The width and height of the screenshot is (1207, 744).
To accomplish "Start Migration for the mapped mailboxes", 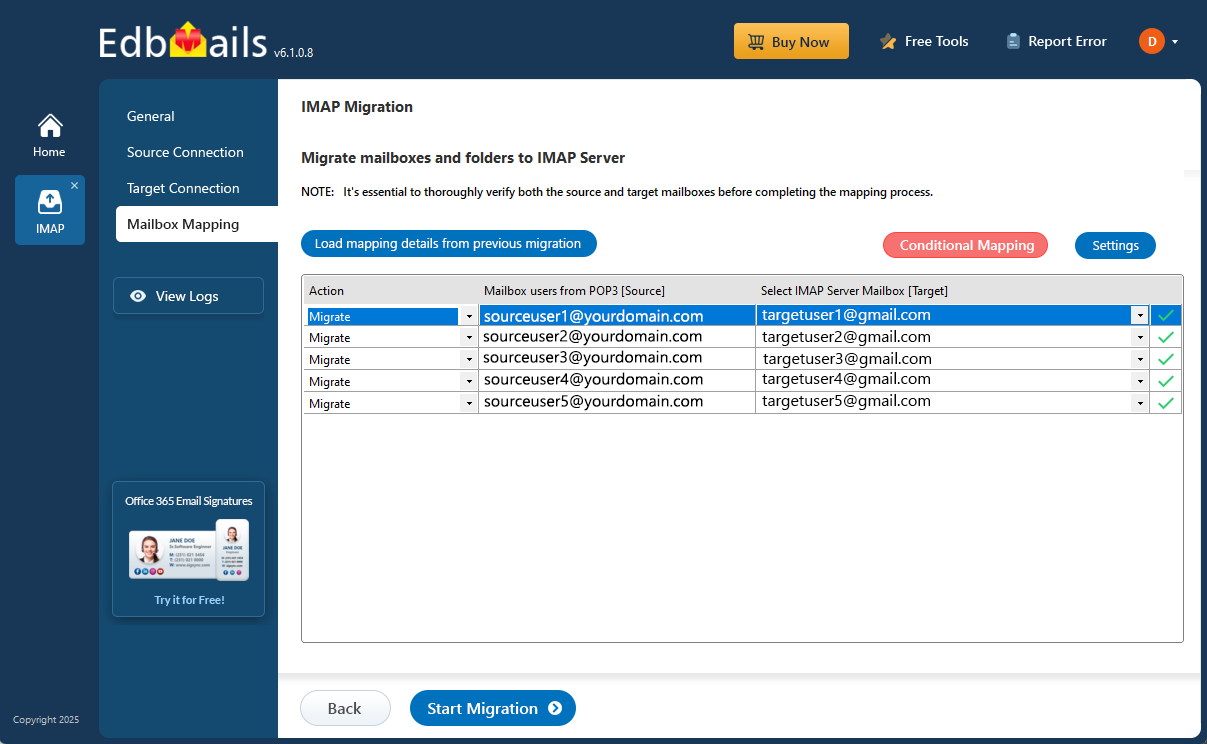I will 492,708.
